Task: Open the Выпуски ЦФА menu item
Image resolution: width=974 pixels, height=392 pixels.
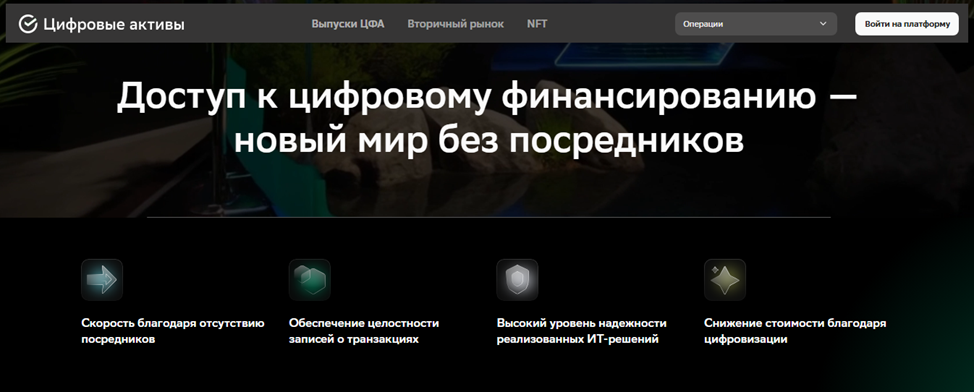Action: pos(348,24)
